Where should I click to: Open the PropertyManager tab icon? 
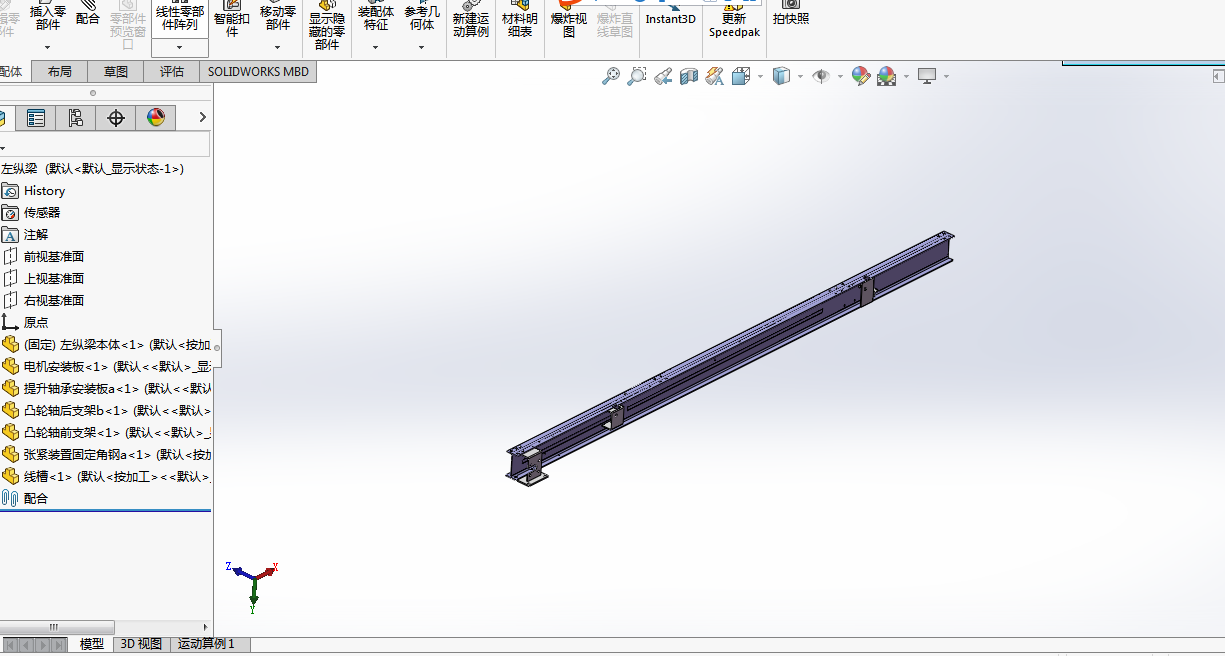click(36, 118)
